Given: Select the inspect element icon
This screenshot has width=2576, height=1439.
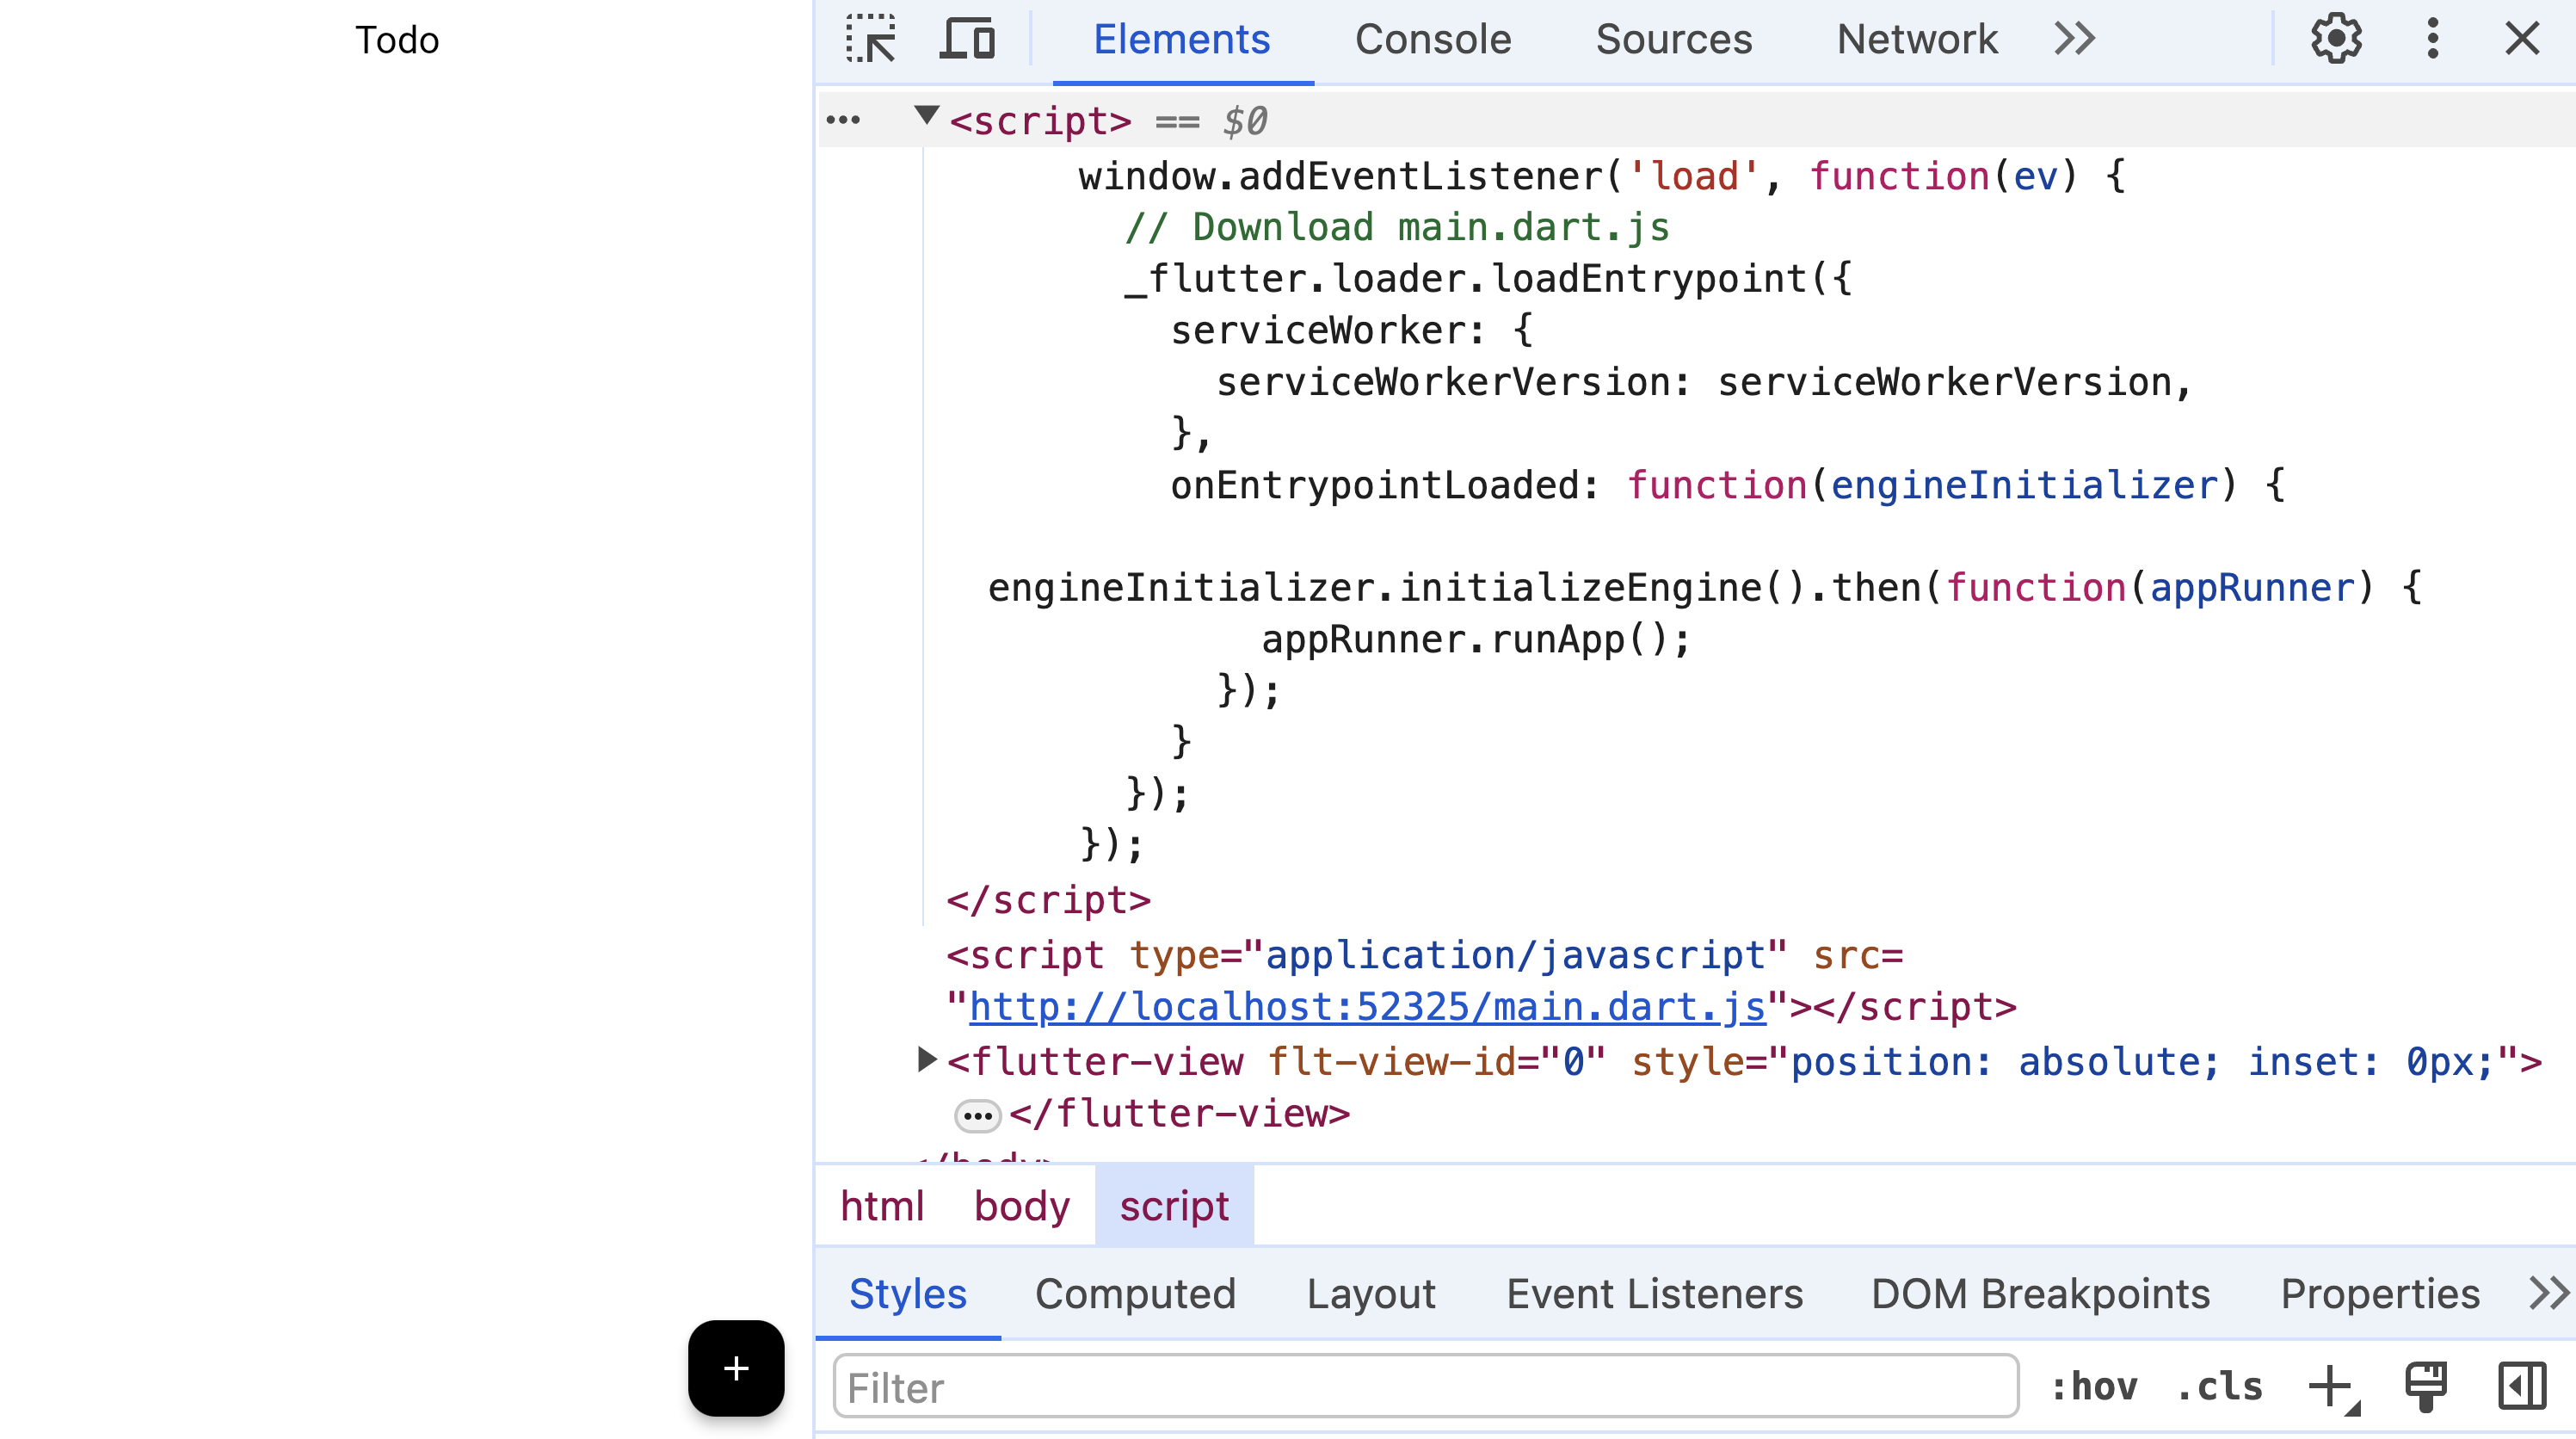Looking at the screenshot, I should (871, 39).
